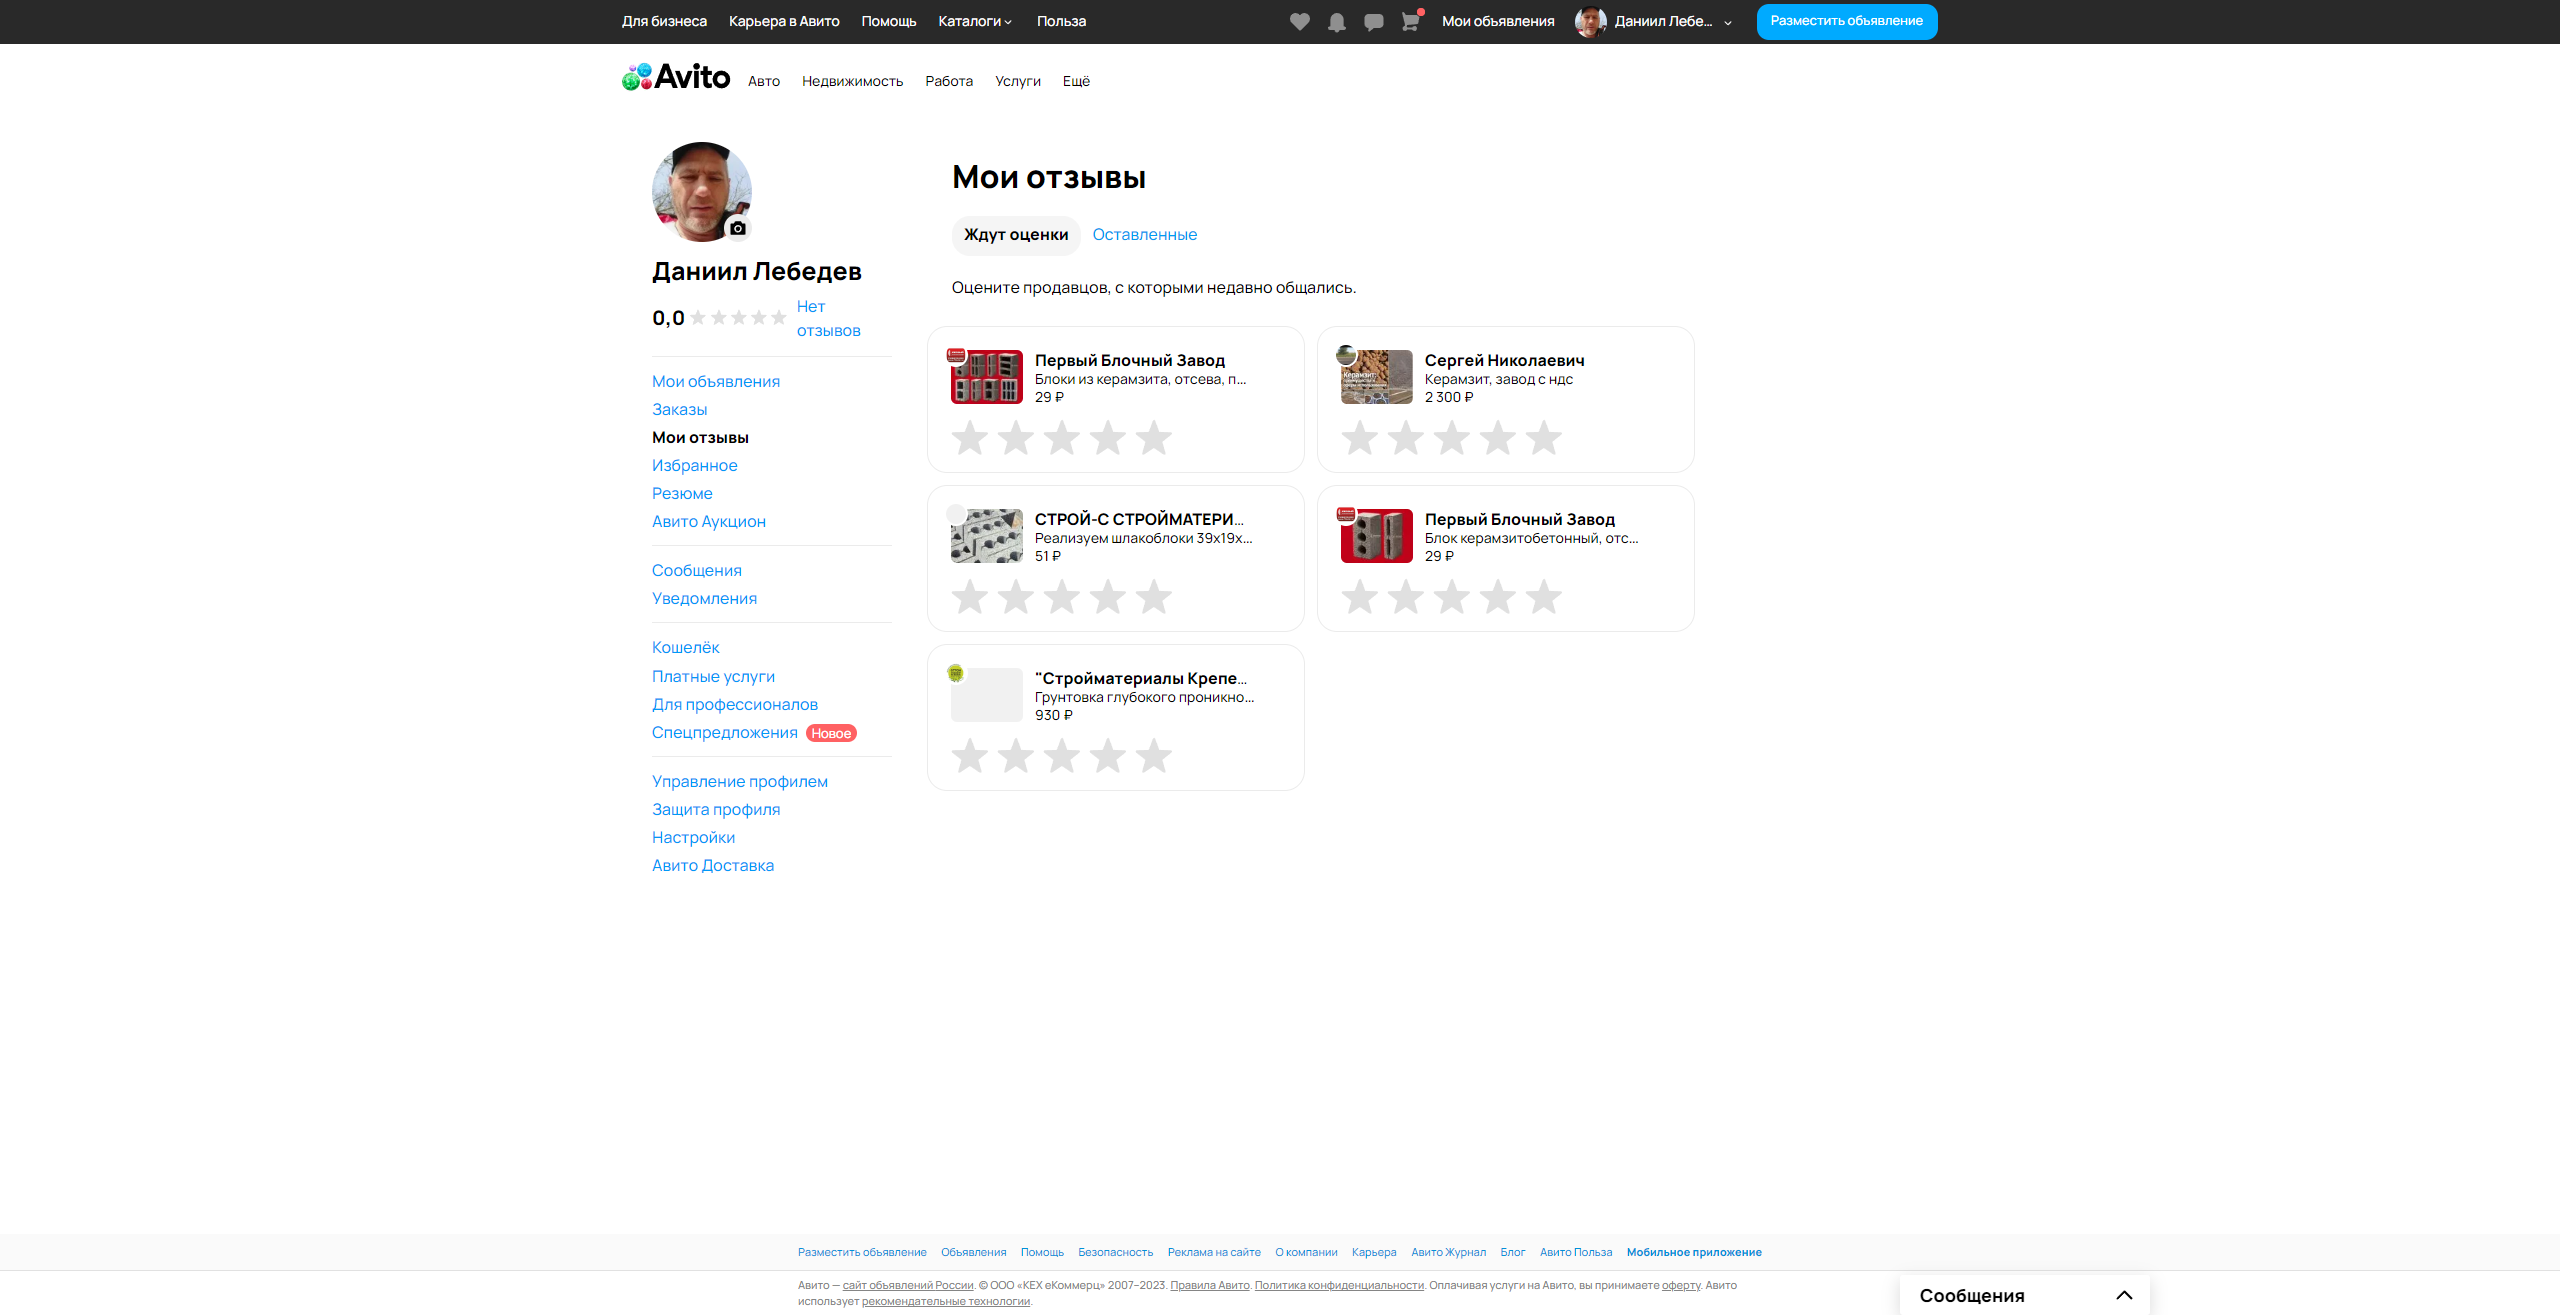The height and width of the screenshot is (1315, 2560).
Task: Go to Avito home via logo
Action: pos(677,77)
